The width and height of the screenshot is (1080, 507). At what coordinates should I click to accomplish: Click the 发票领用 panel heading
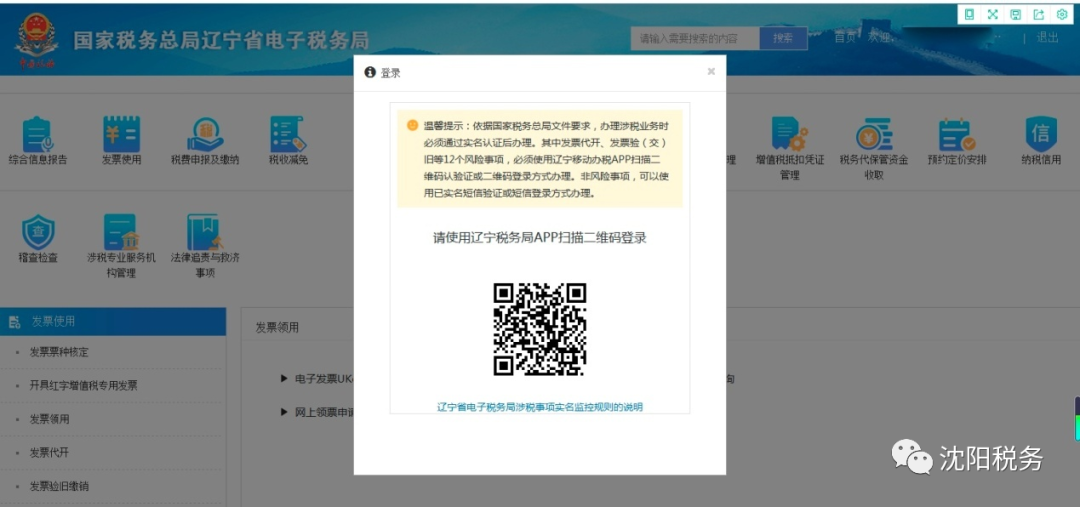pyautogui.click(x=278, y=327)
